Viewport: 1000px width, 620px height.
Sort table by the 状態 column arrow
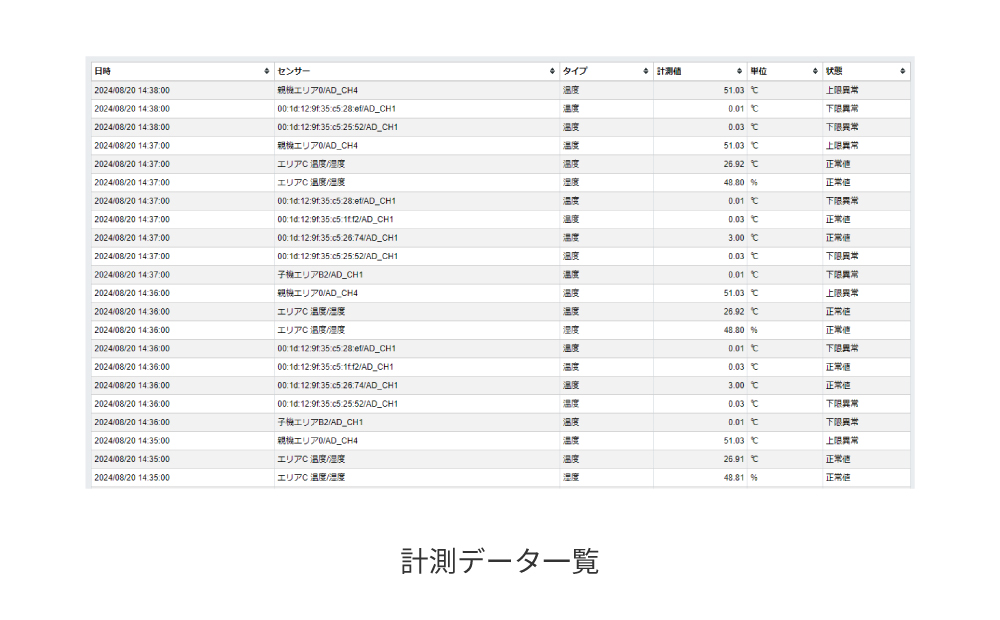[902, 71]
